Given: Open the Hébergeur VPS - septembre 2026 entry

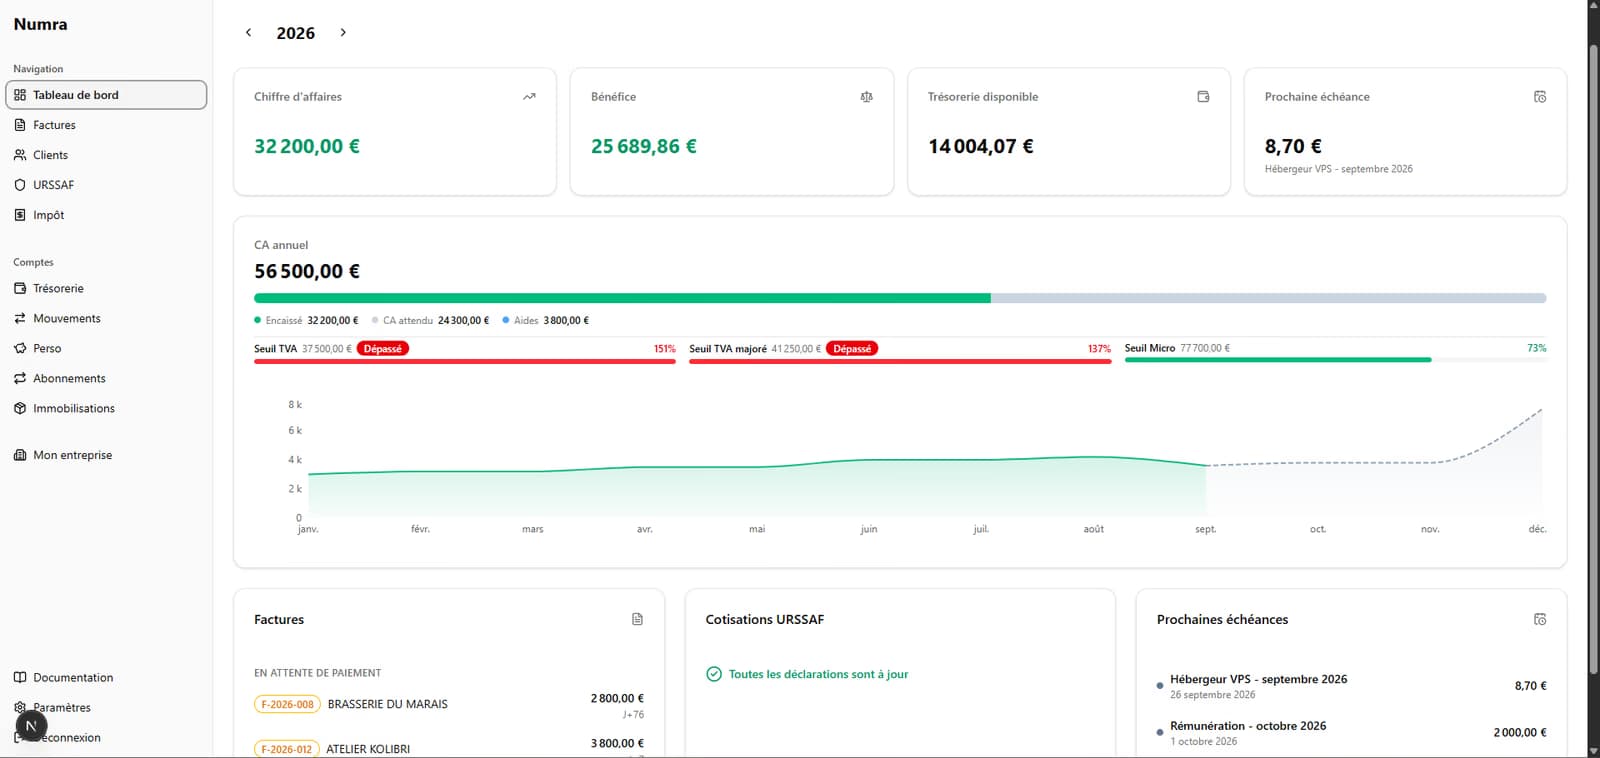Looking at the screenshot, I should tap(1352, 686).
